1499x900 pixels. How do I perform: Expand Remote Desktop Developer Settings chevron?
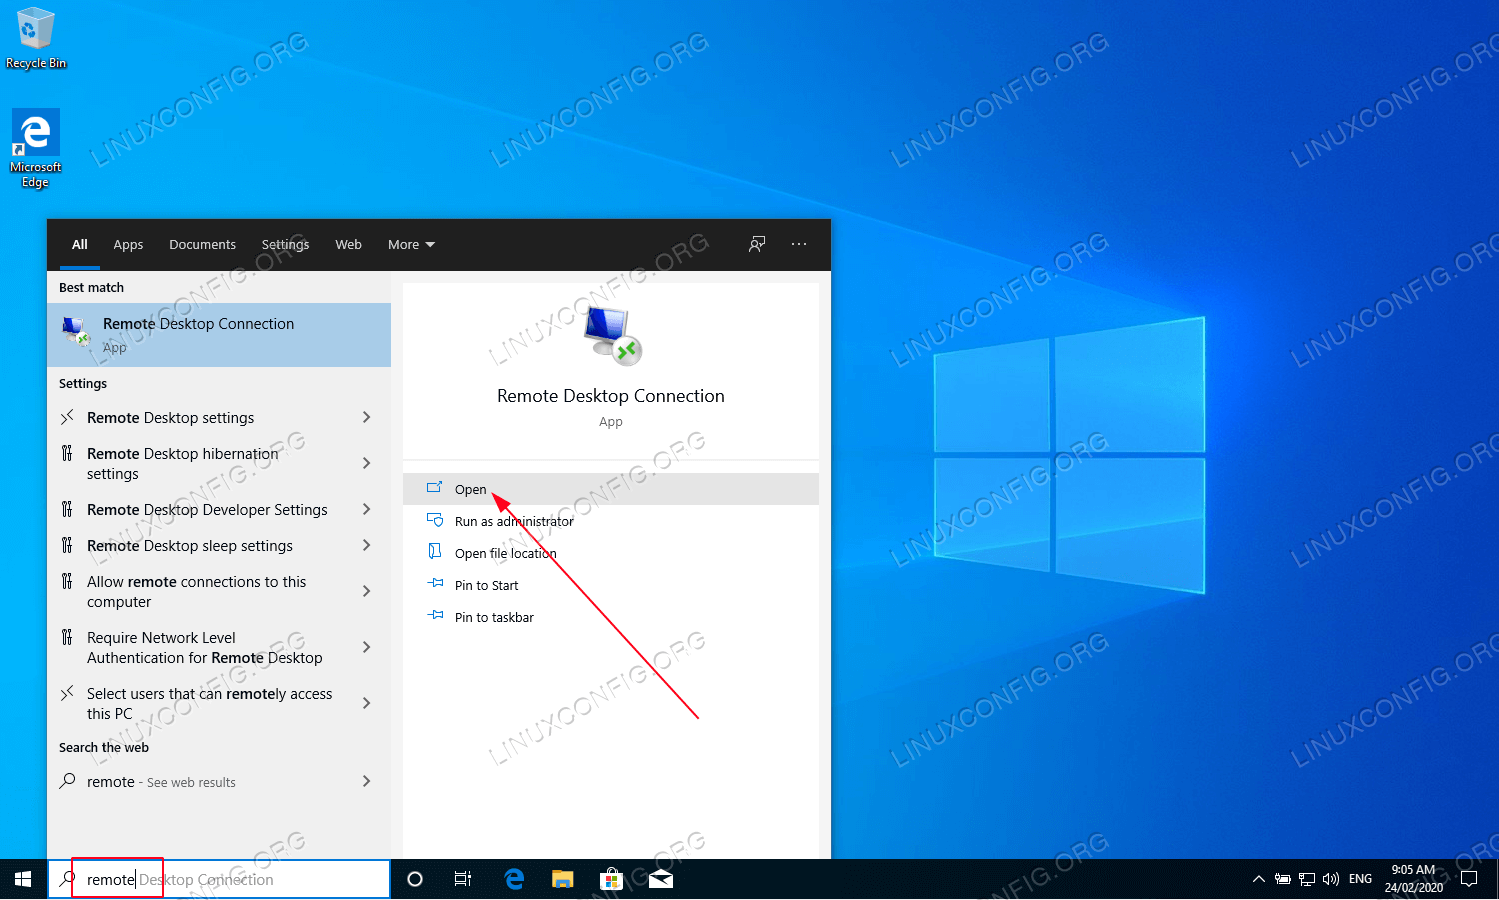coord(366,510)
